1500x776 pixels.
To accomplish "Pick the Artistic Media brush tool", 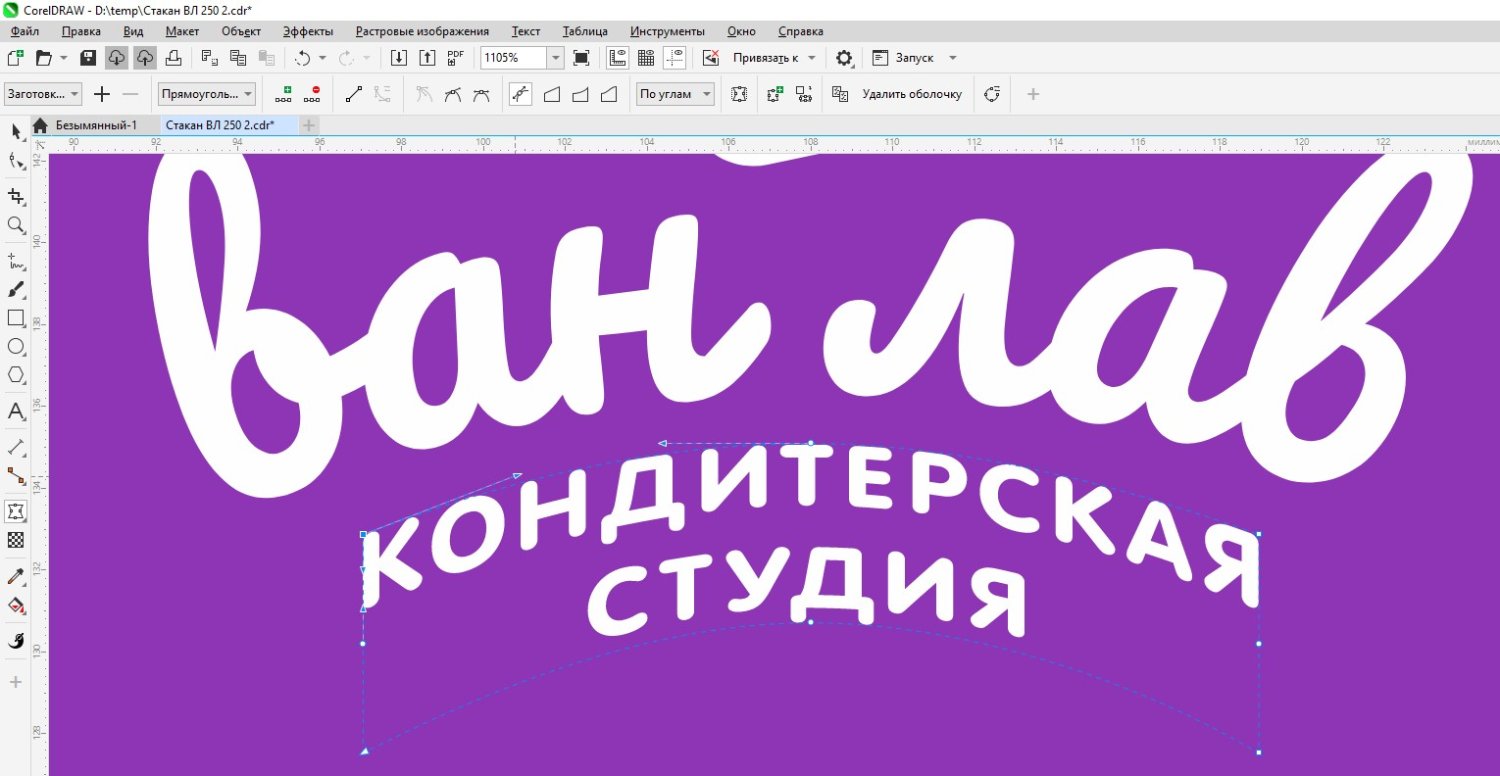I will [16, 290].
